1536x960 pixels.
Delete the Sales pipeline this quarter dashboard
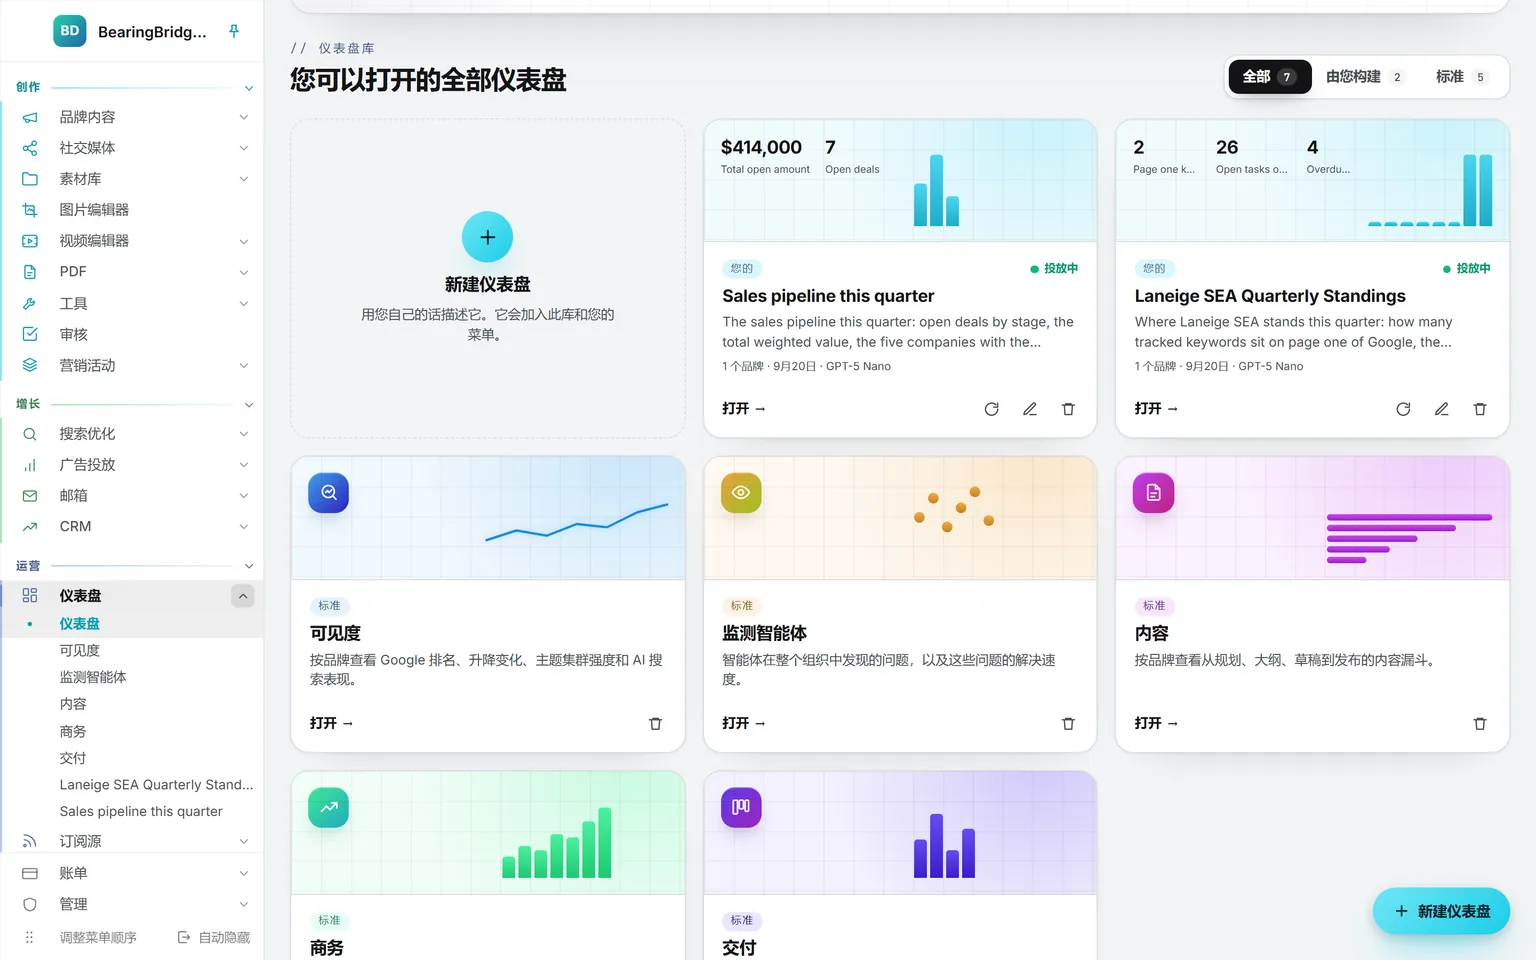[1068, 409]
